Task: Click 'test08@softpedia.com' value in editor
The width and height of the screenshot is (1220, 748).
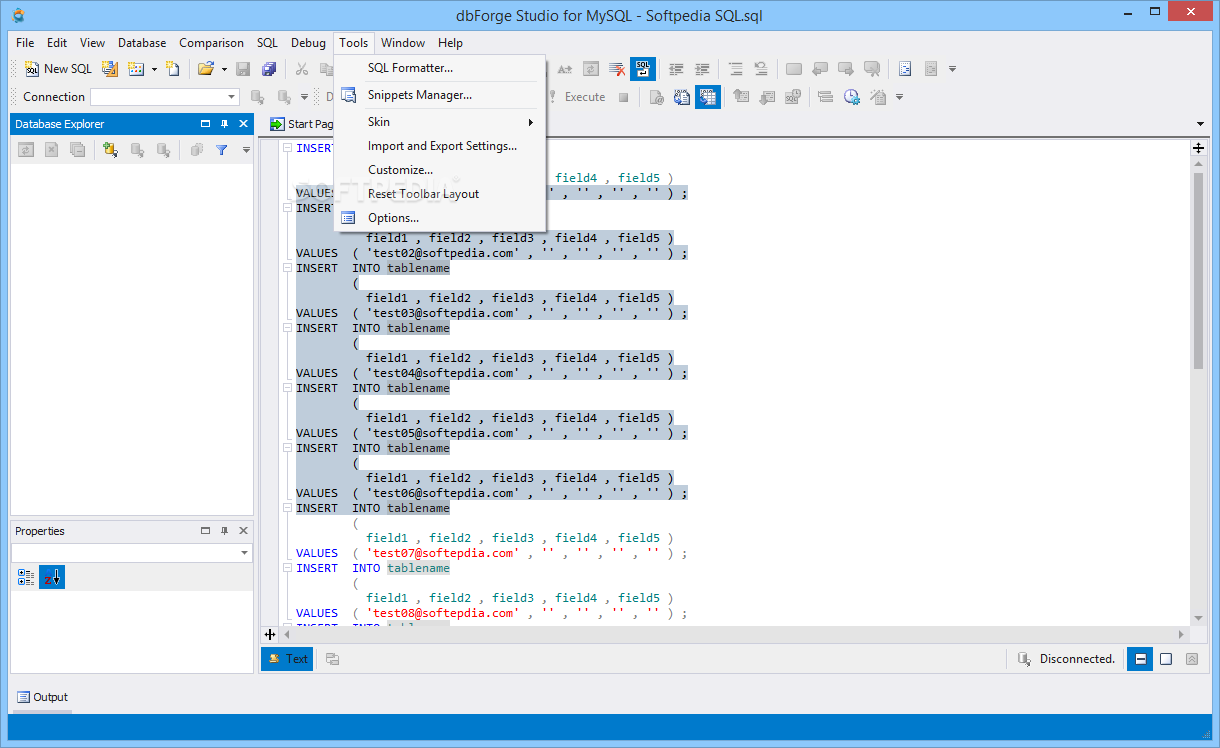Action: tap(443, 613)
